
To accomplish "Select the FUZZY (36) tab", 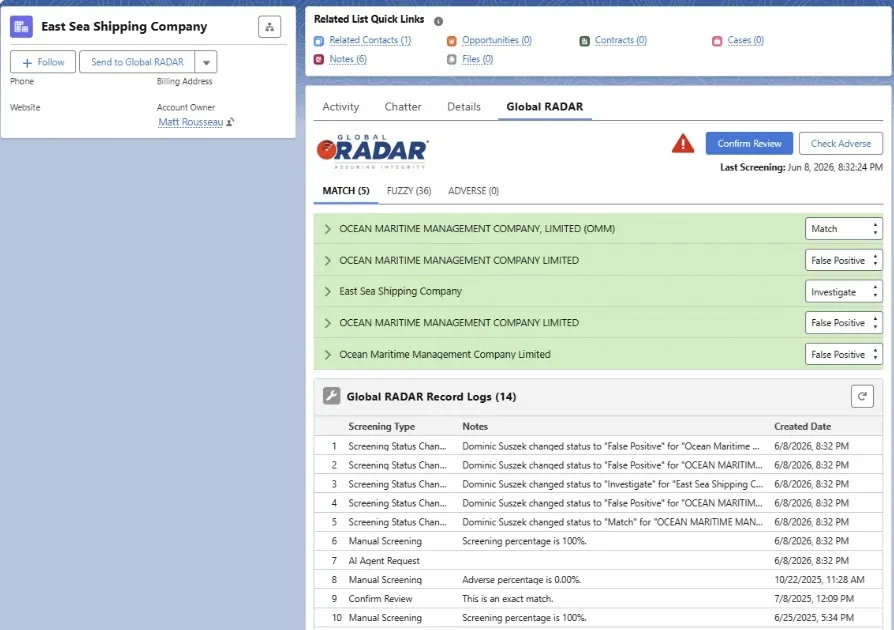I will [x=409, y=190].
